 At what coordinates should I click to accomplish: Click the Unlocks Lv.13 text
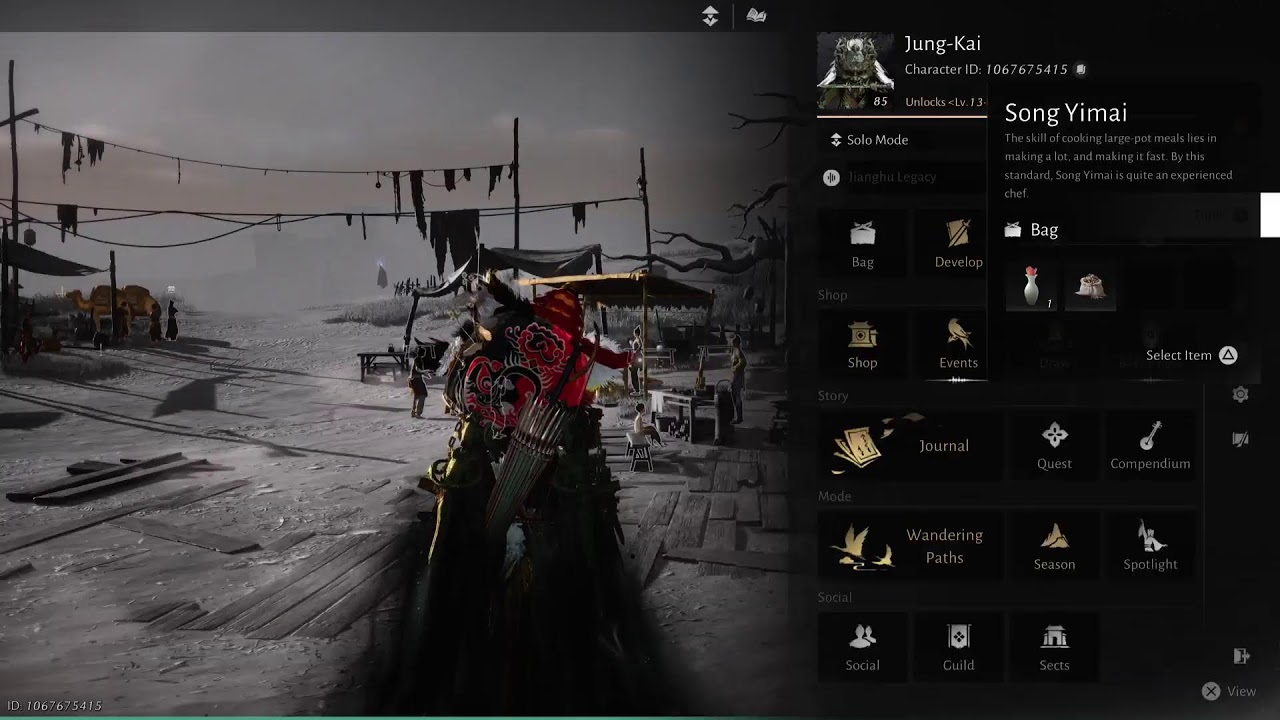coord(945,102)
